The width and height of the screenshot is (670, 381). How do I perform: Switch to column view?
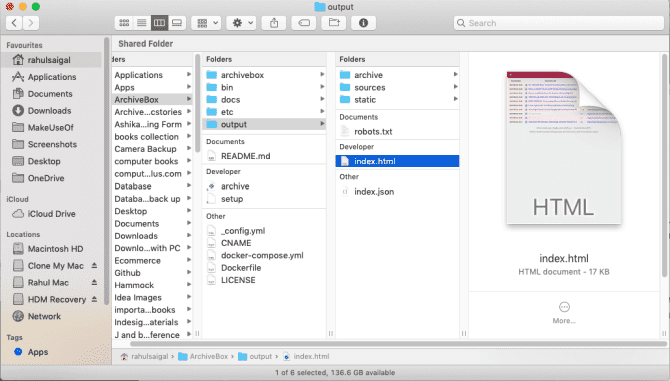[x=159, y=23]
